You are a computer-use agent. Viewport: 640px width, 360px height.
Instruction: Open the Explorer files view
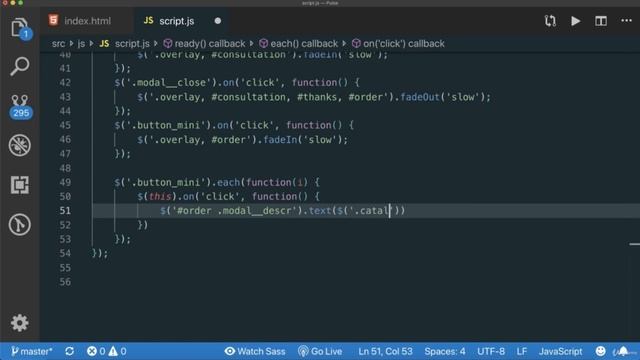click(20, 28)
